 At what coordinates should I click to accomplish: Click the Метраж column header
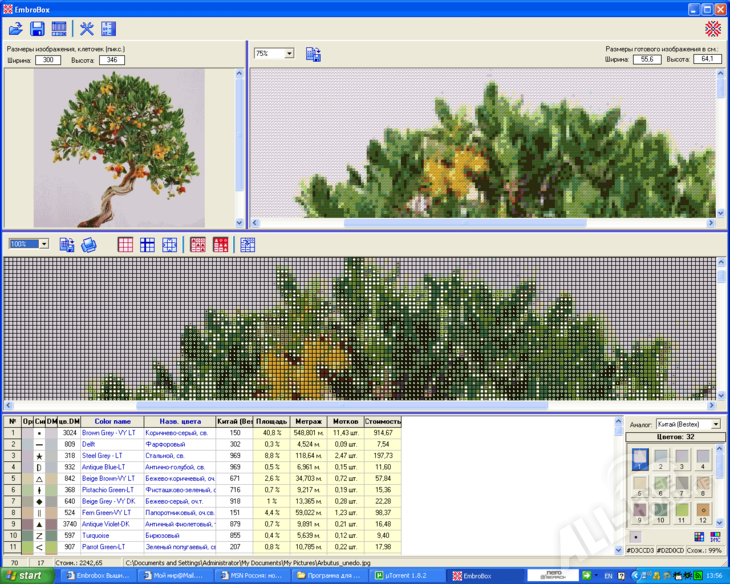coord(308,422)
